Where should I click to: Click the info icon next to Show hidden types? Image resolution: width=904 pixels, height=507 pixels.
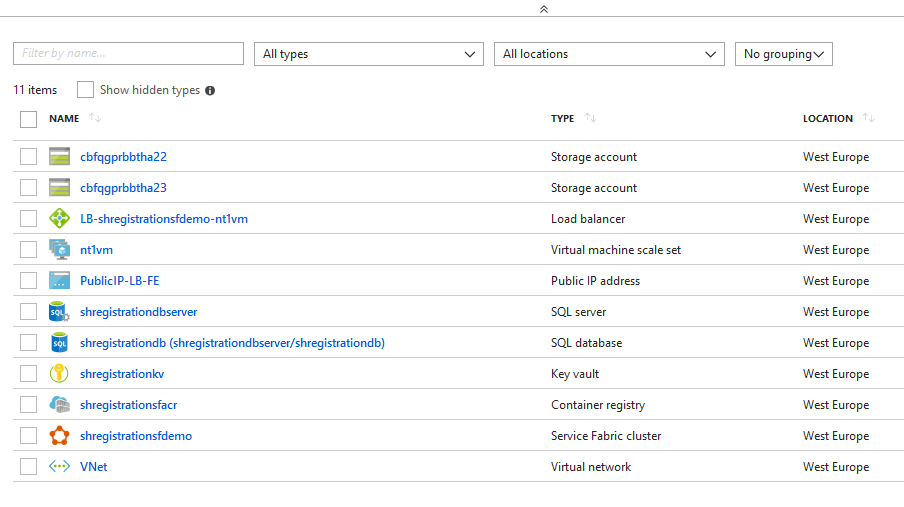[210, 91]
